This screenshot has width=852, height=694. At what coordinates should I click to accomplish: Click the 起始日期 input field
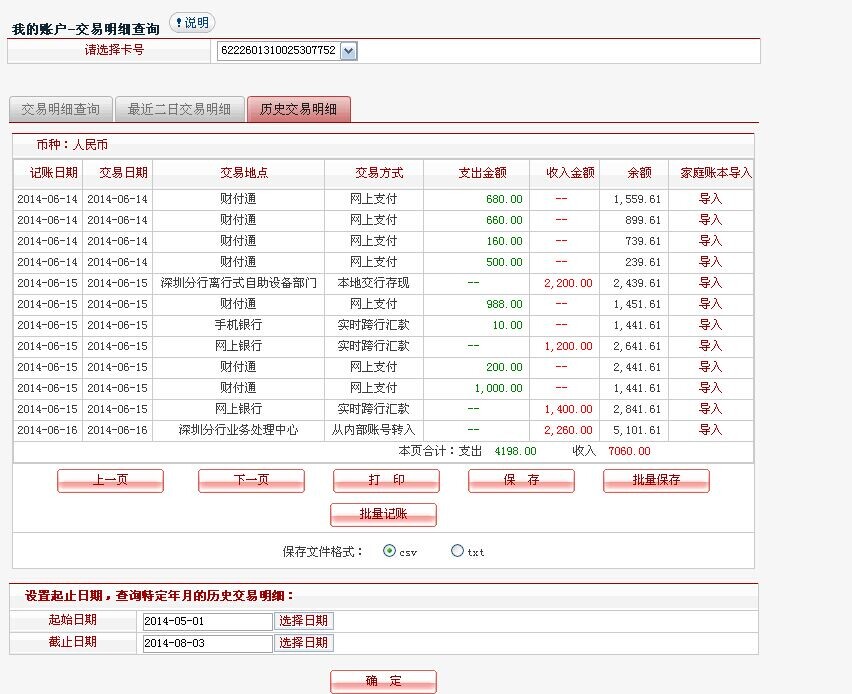[x=206, y=621]
